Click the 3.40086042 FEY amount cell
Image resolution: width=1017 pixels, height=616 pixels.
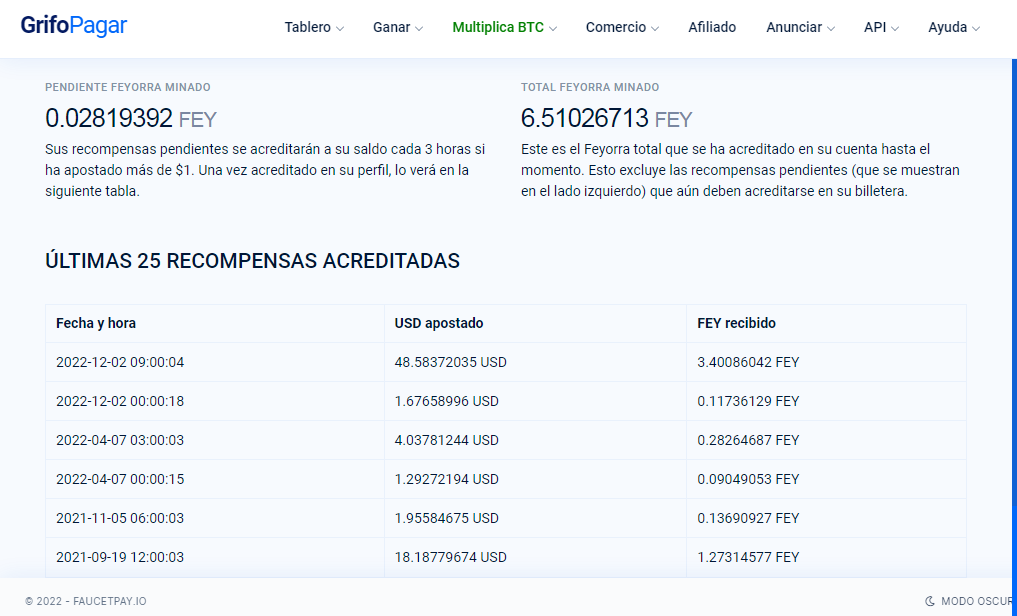(748, 362)
